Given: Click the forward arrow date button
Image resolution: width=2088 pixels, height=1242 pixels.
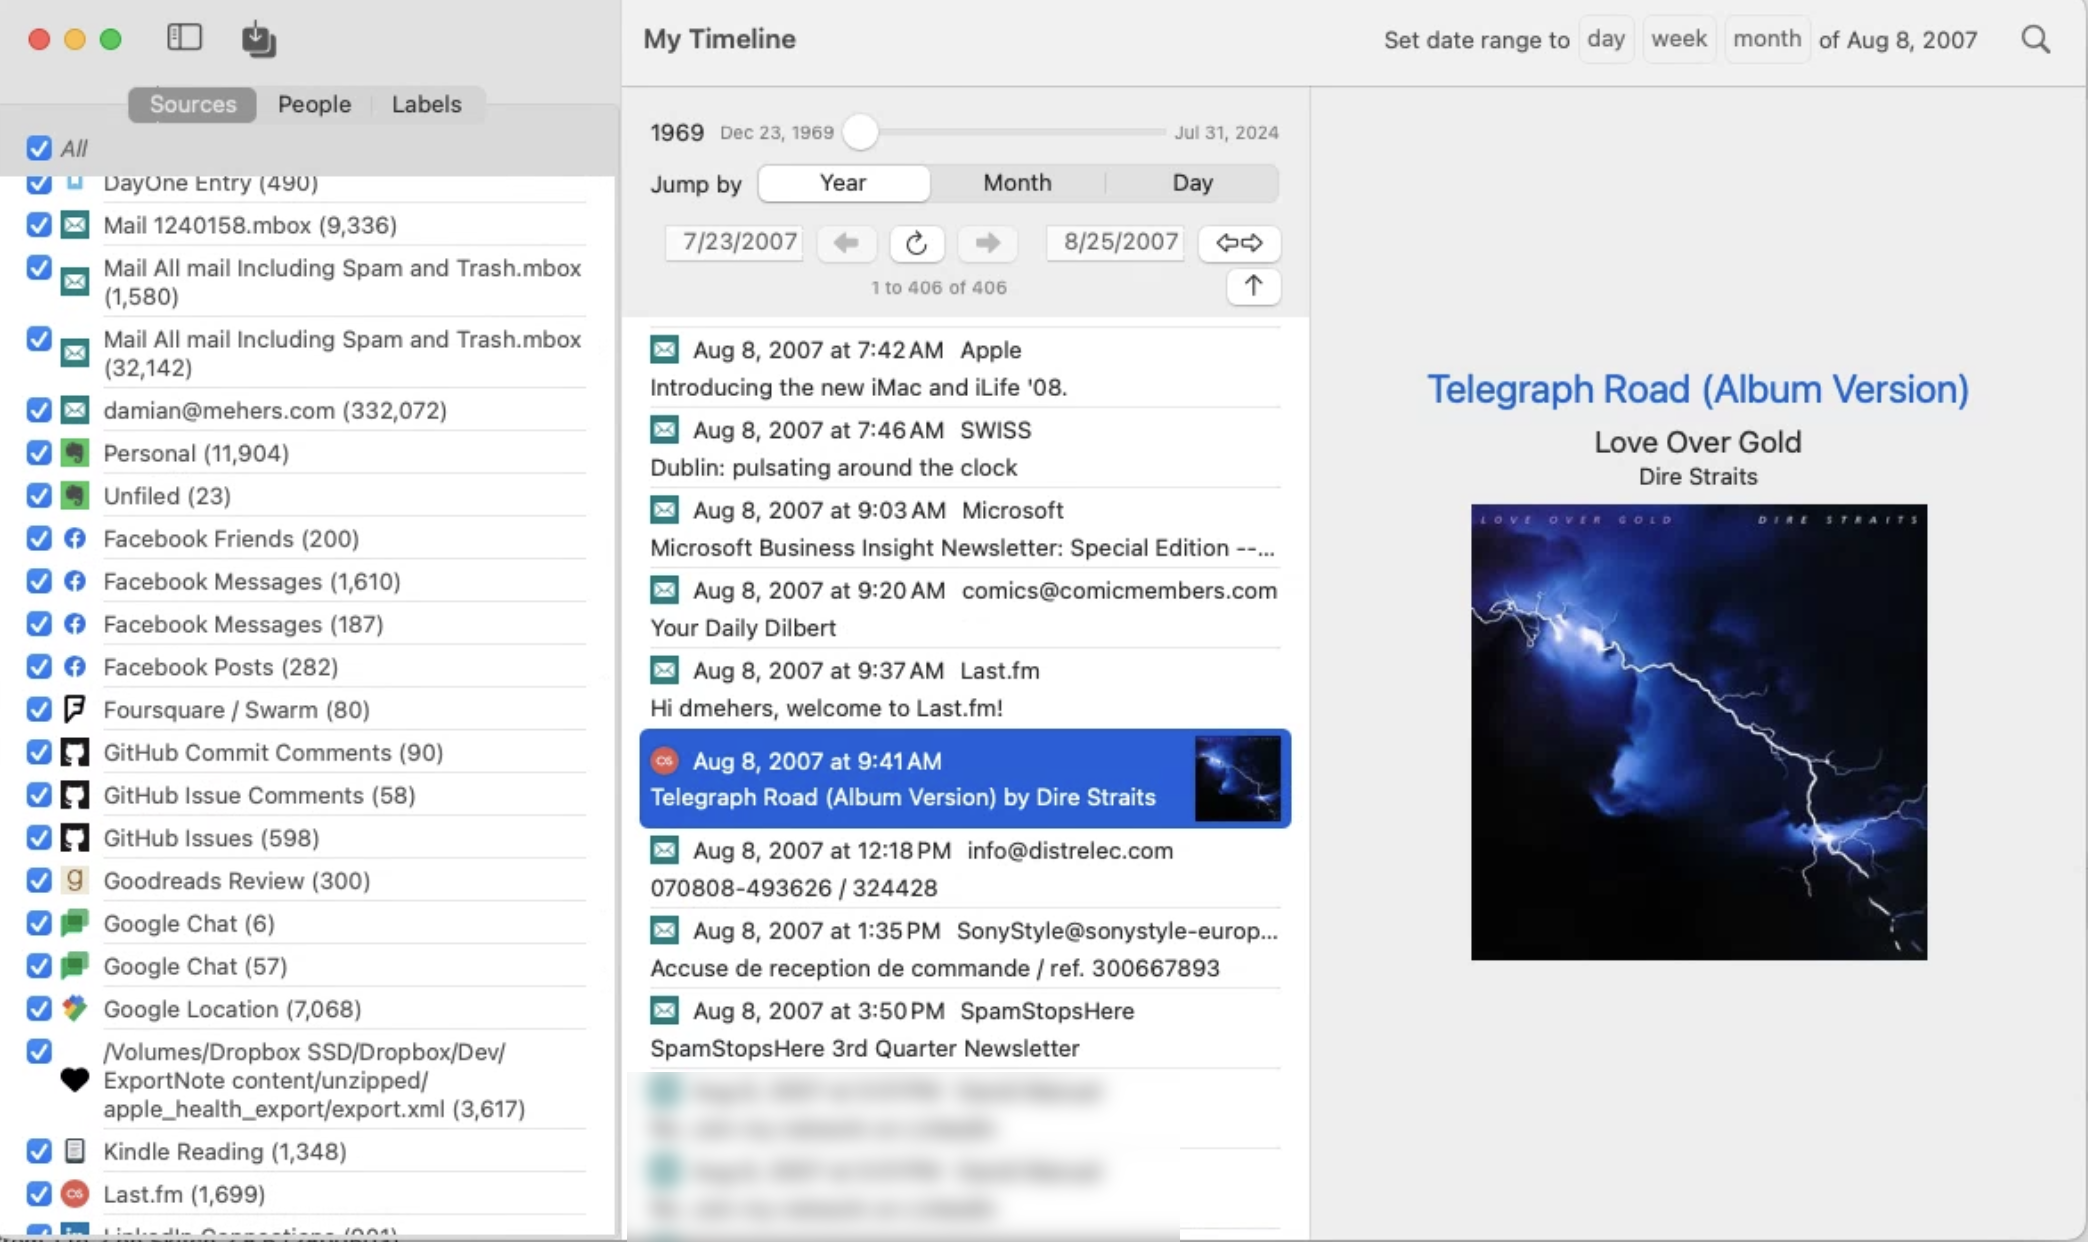Looking at the screenshot, I should tap(987, 243).
